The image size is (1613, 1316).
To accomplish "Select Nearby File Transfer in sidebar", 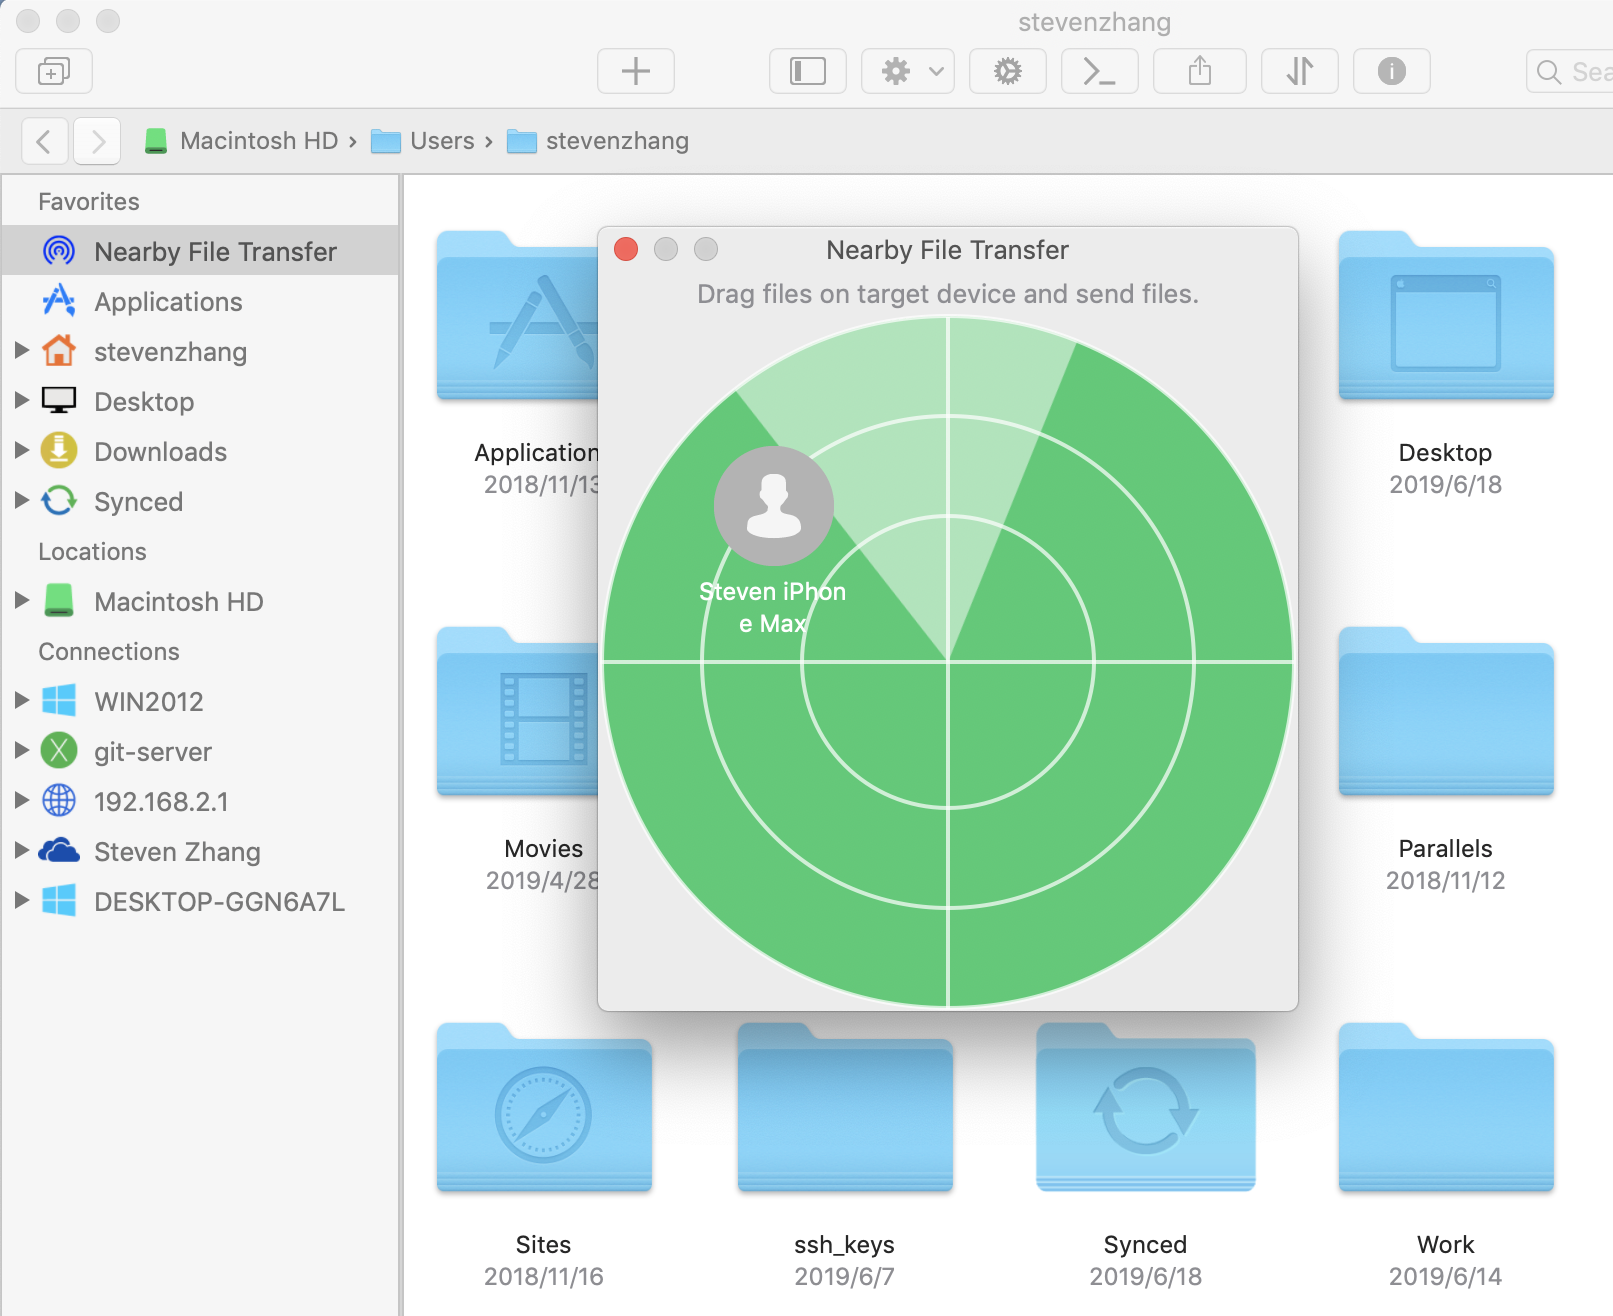I will [200, 251].
